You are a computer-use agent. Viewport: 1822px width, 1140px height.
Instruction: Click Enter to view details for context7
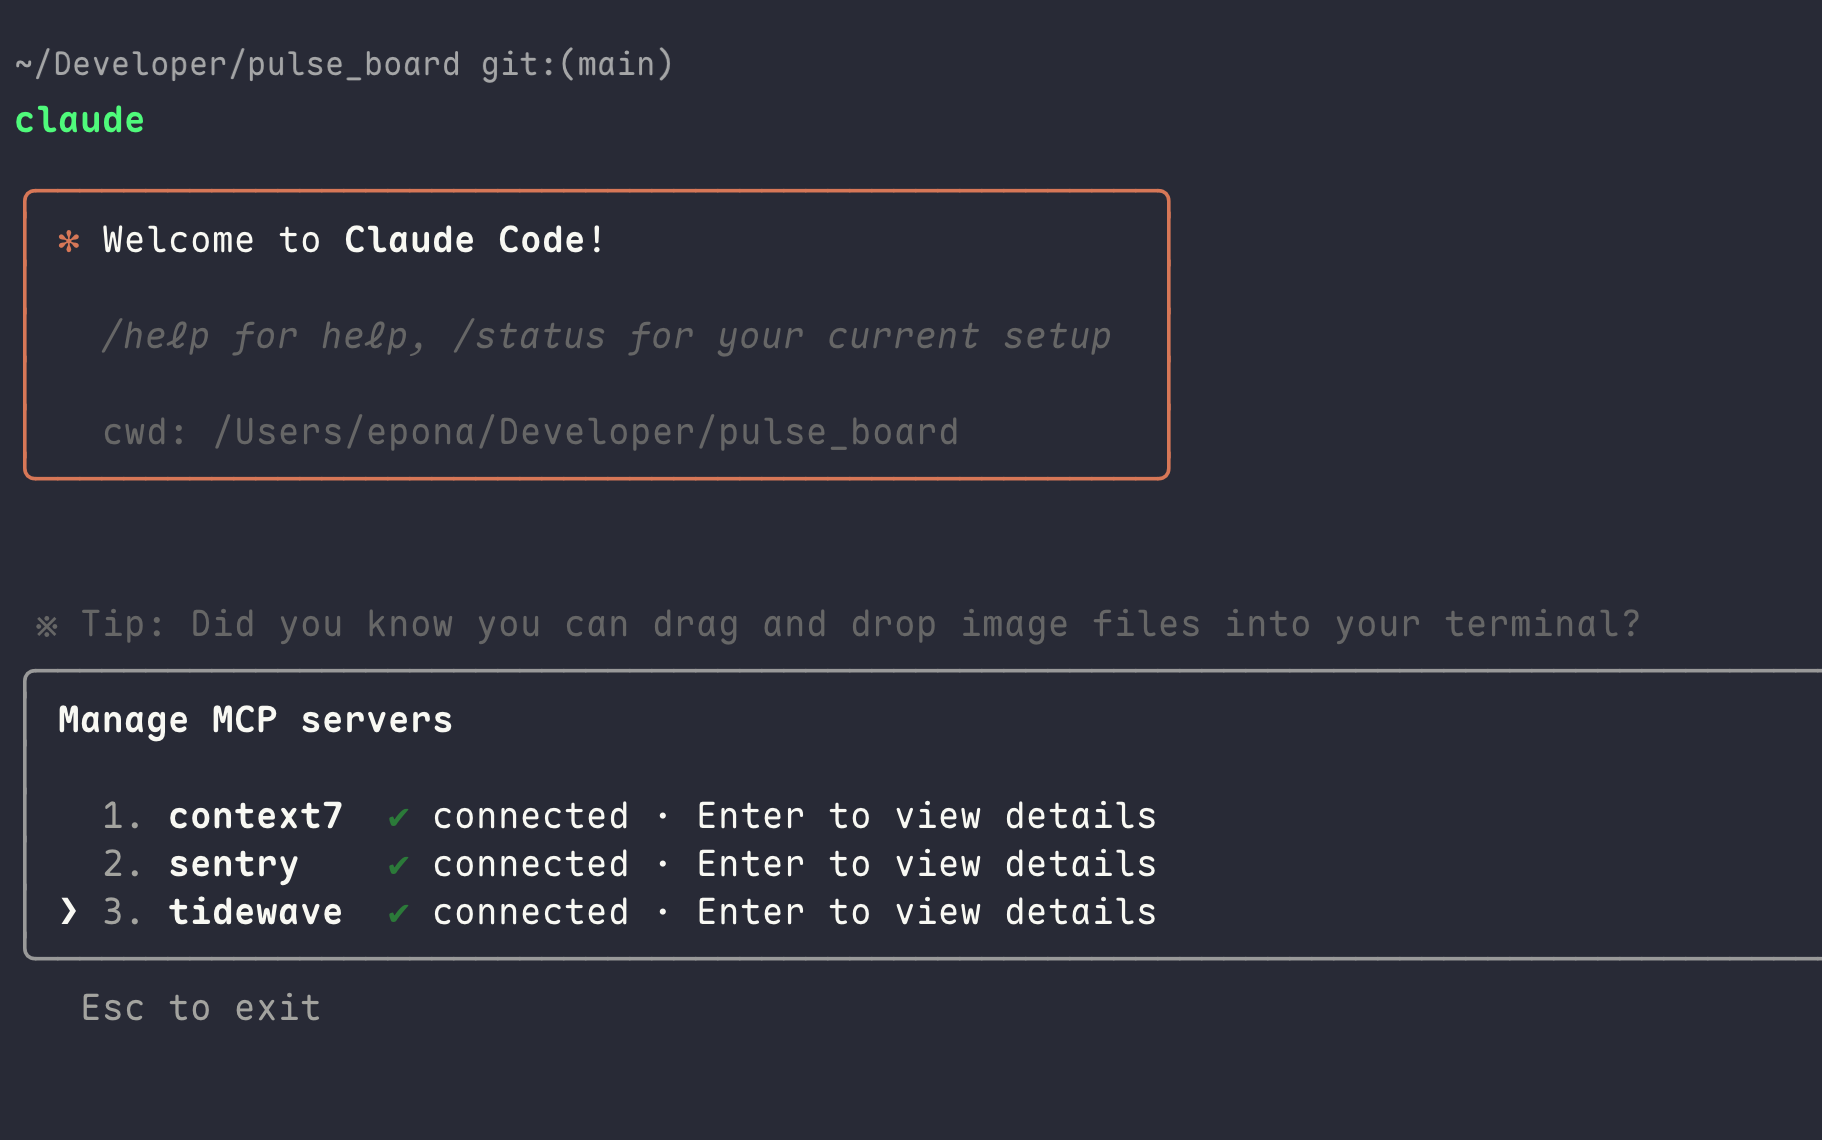[x=926, y=817]
